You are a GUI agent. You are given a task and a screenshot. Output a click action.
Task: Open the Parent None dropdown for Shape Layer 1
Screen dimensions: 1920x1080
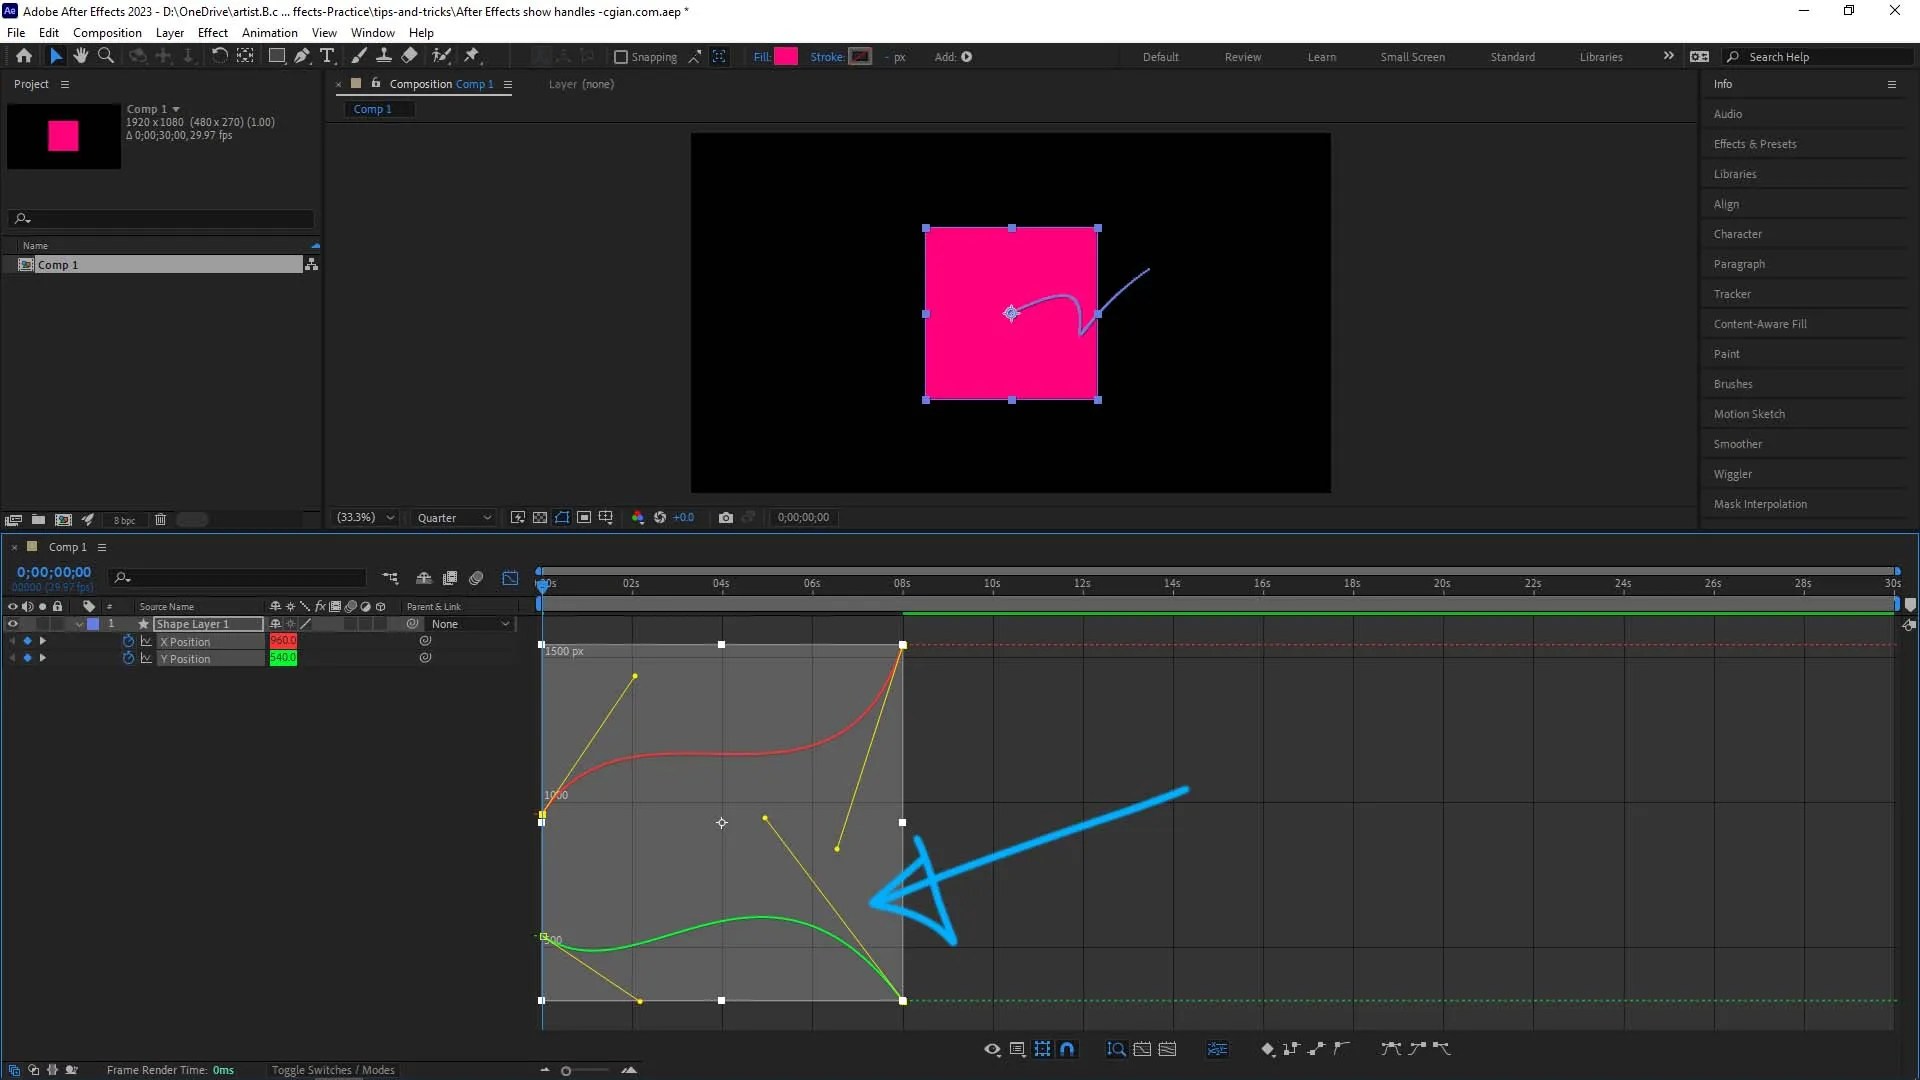(470, 624)
